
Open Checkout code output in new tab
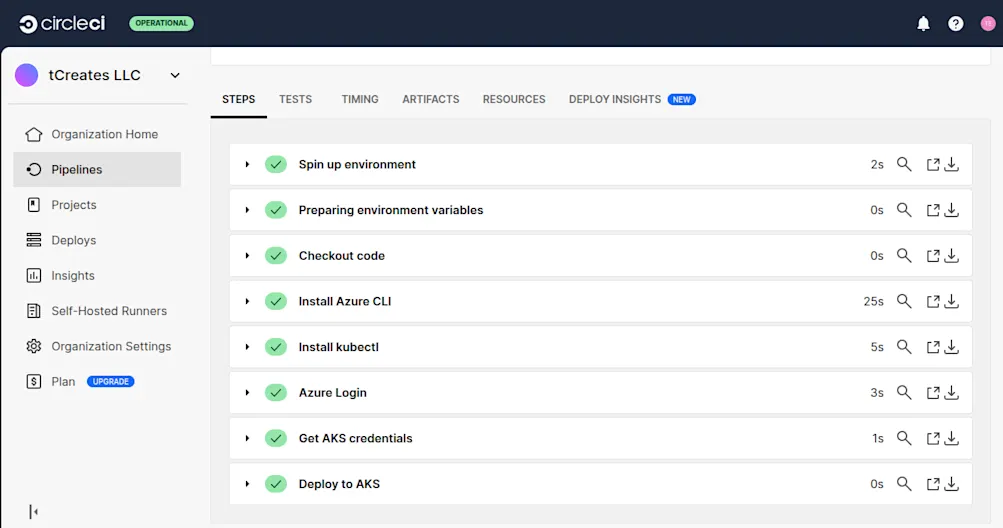point(933,255)
